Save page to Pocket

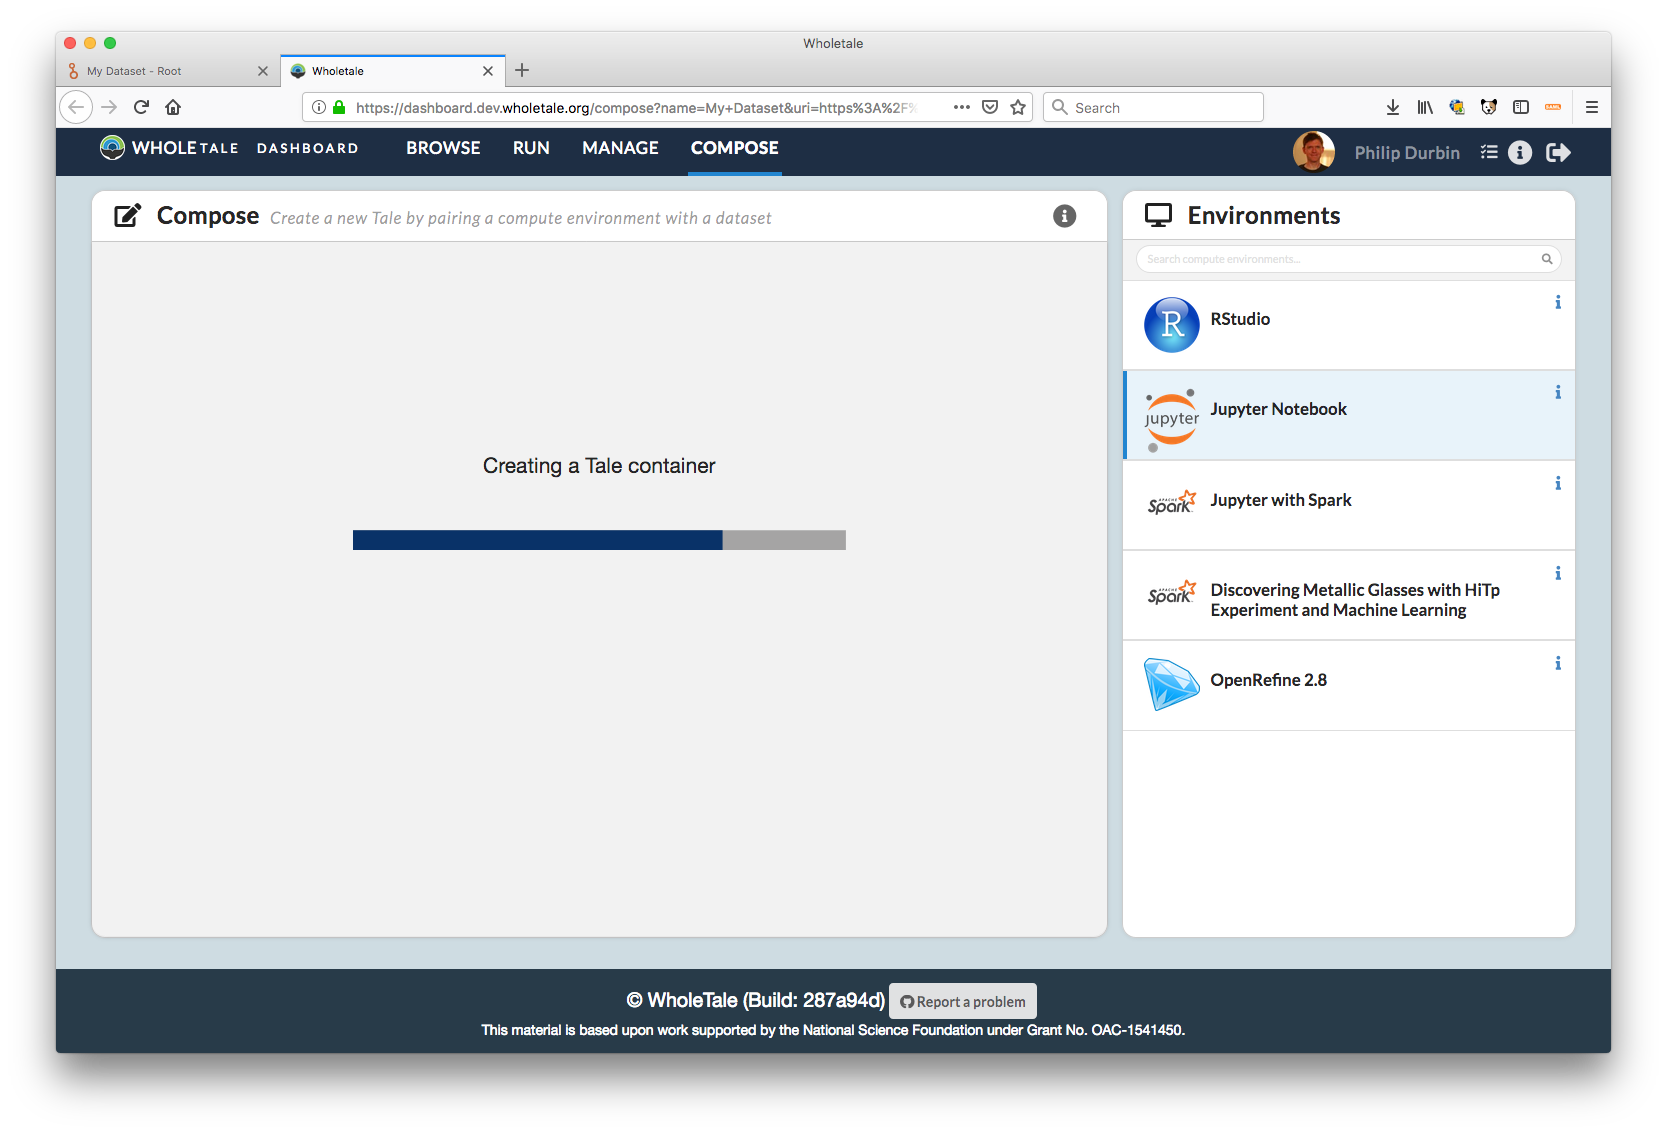coord(989,107)
